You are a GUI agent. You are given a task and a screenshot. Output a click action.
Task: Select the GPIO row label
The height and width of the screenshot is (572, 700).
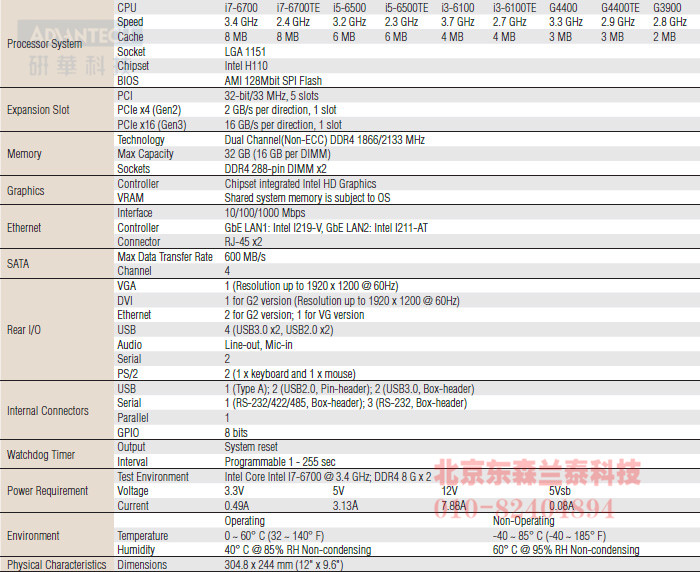coord(129,432)
